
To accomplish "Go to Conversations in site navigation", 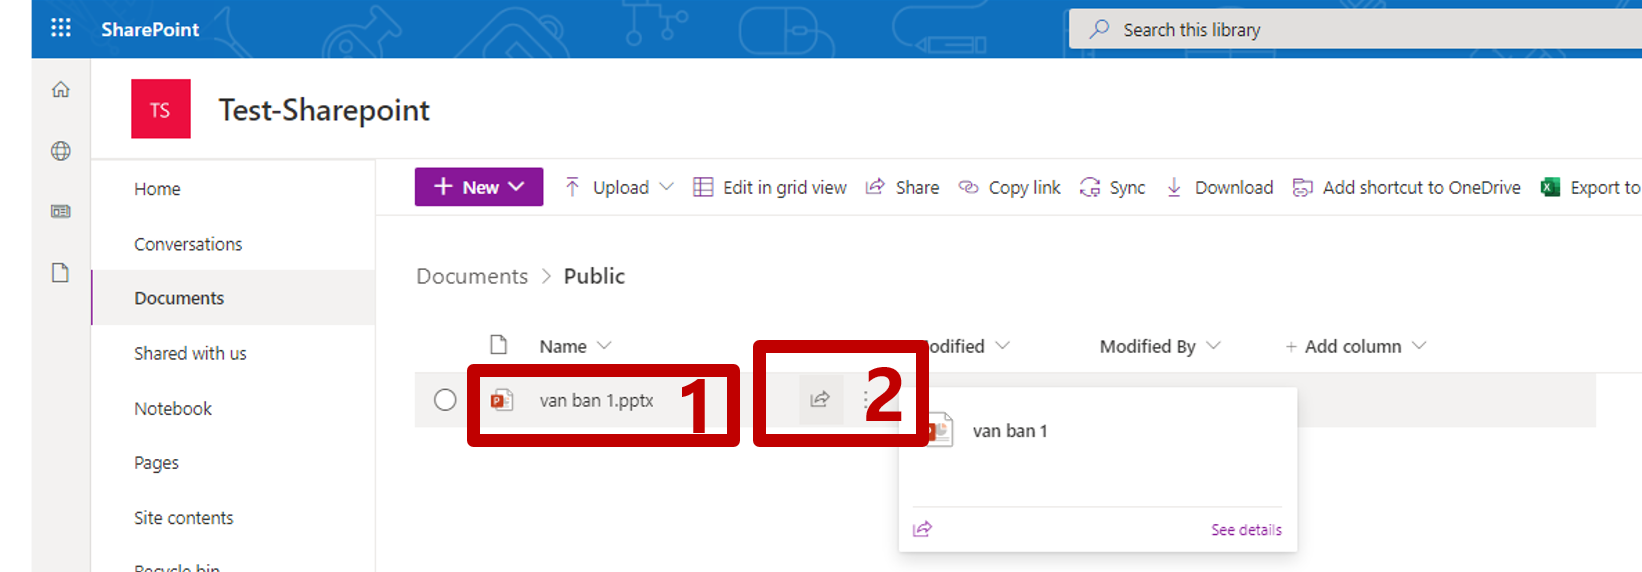I will click(x=188, y=244).
